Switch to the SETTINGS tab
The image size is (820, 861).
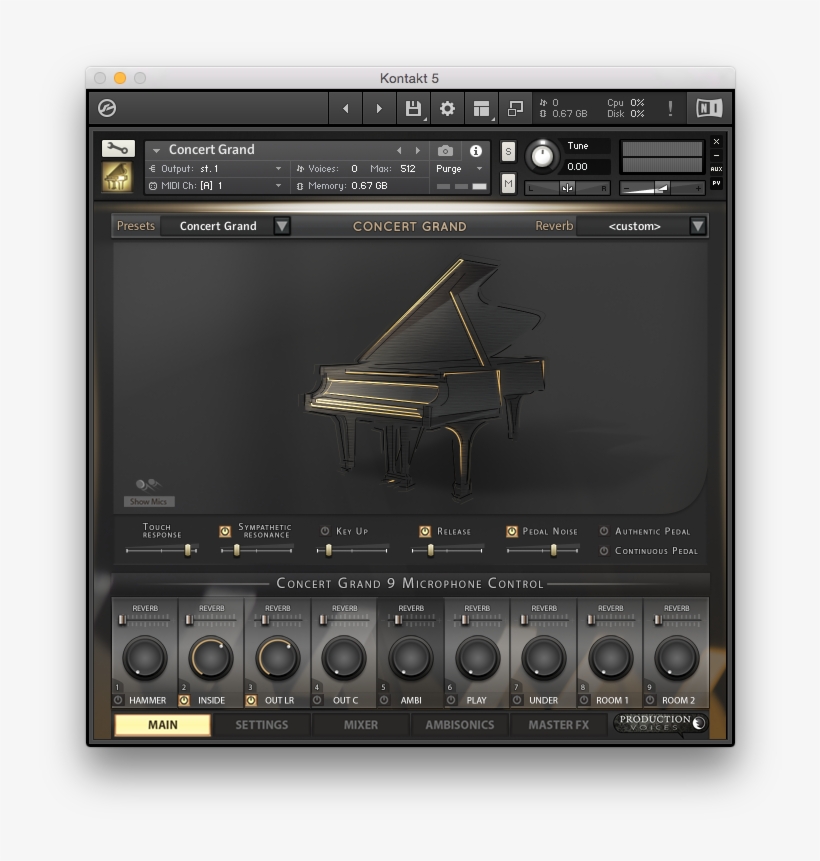[261, 724]
